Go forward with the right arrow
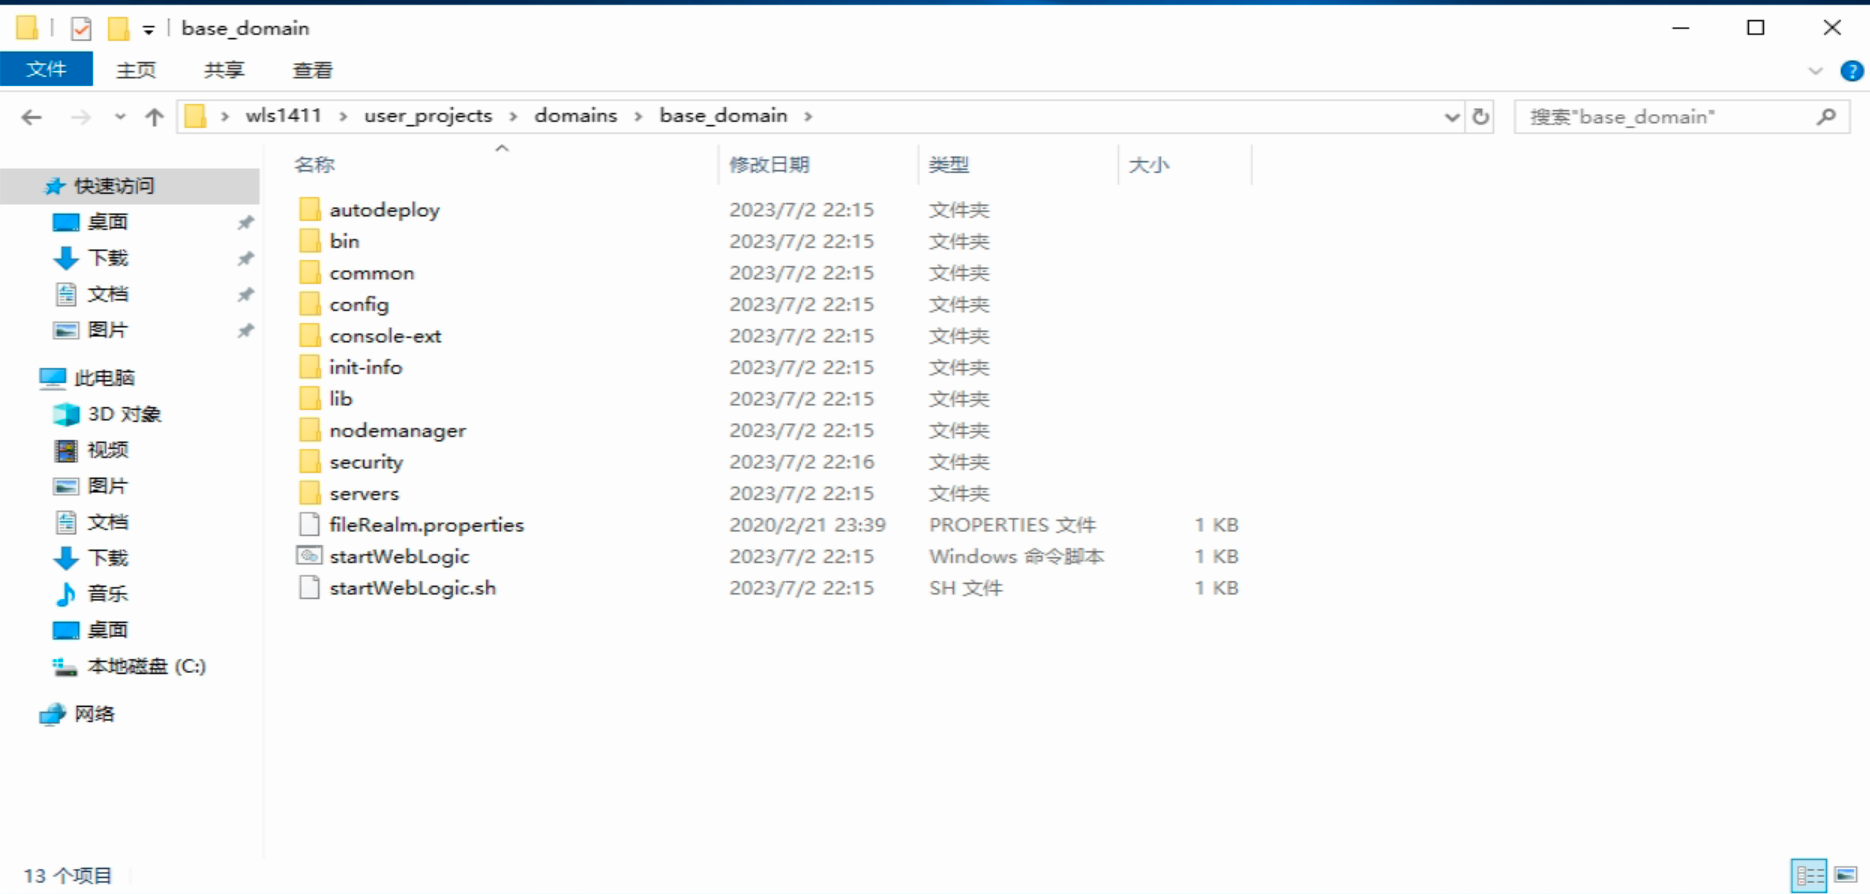Screen dimensions: 1870x894 (81, 117)
